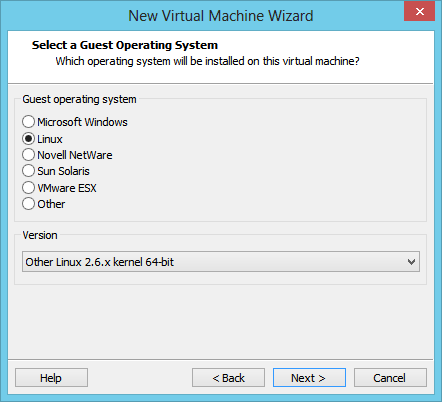Pick Sun Solaris as guest OS
The image size is (442, 402).
click(28, 171)
